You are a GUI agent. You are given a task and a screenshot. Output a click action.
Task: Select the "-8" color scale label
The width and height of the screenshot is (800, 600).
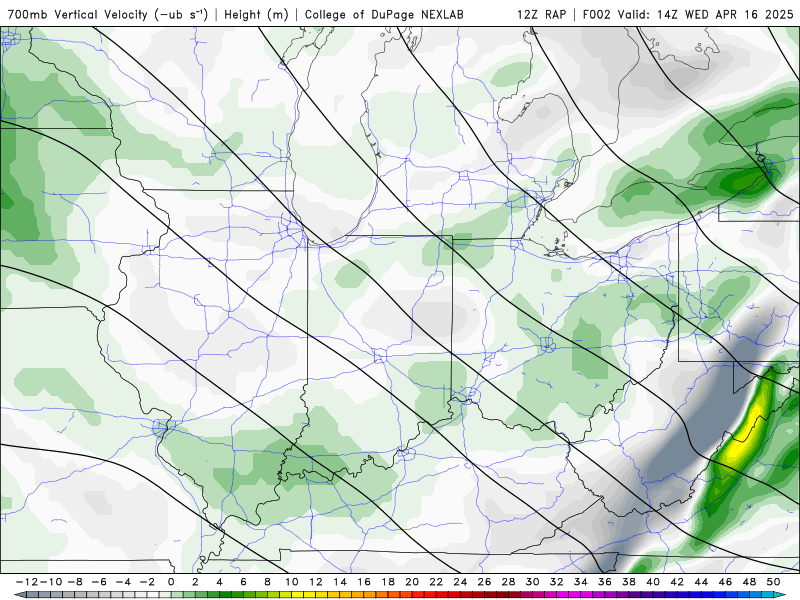(x=75, y=582)
